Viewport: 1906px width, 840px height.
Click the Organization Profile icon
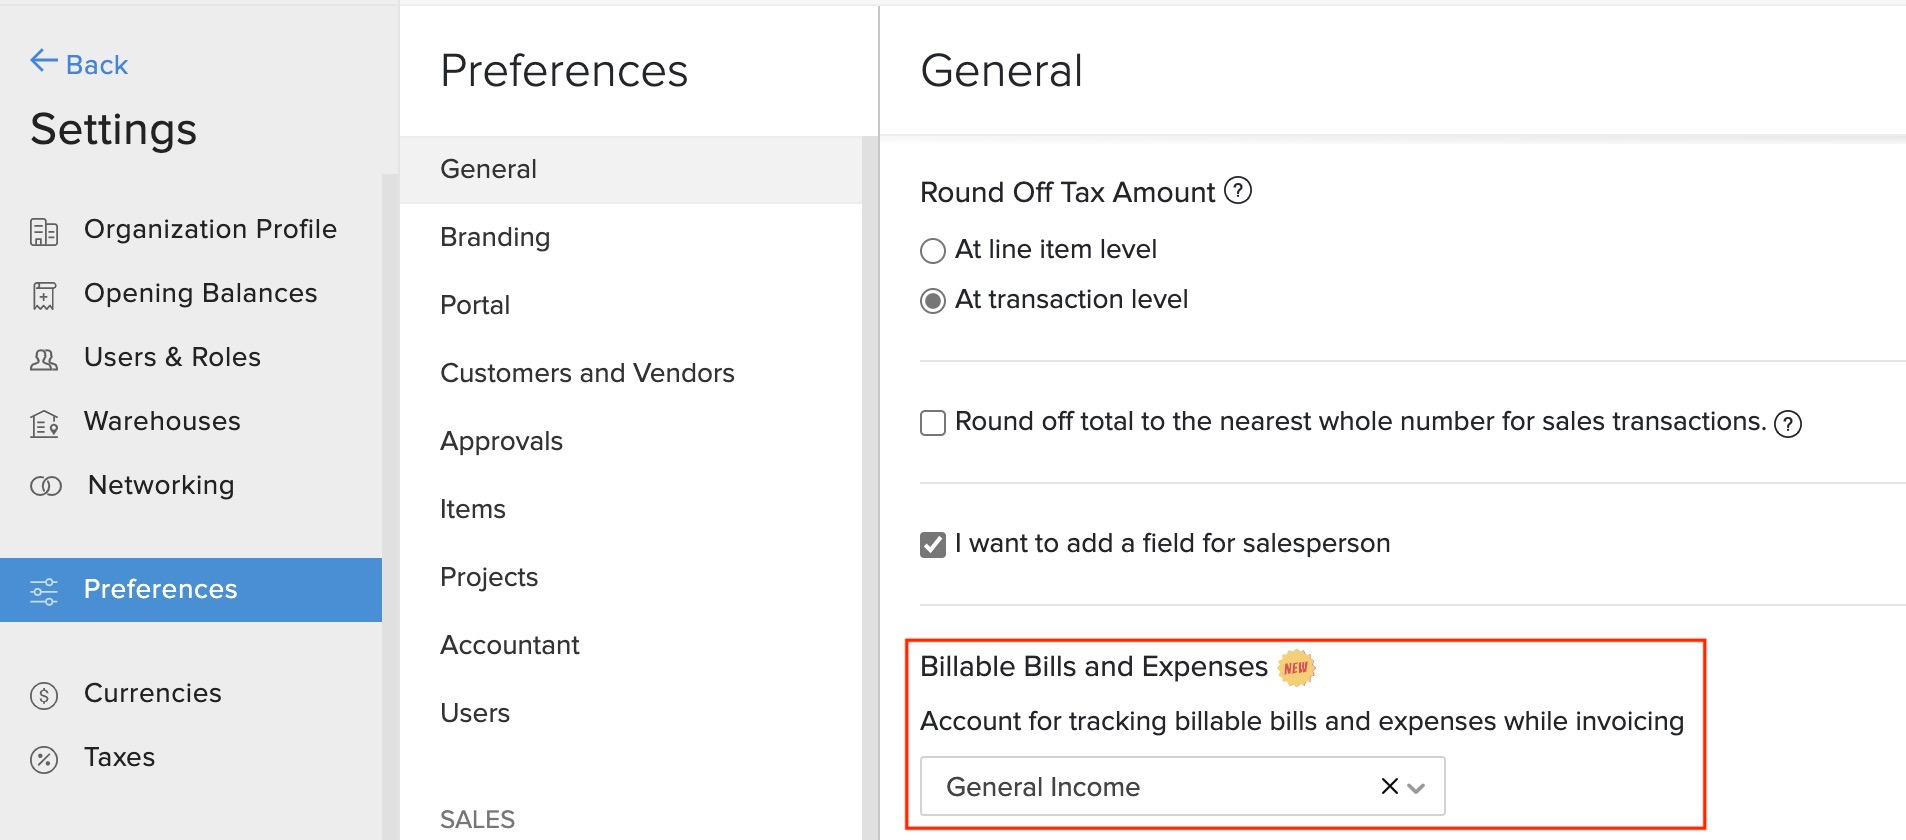44,229
